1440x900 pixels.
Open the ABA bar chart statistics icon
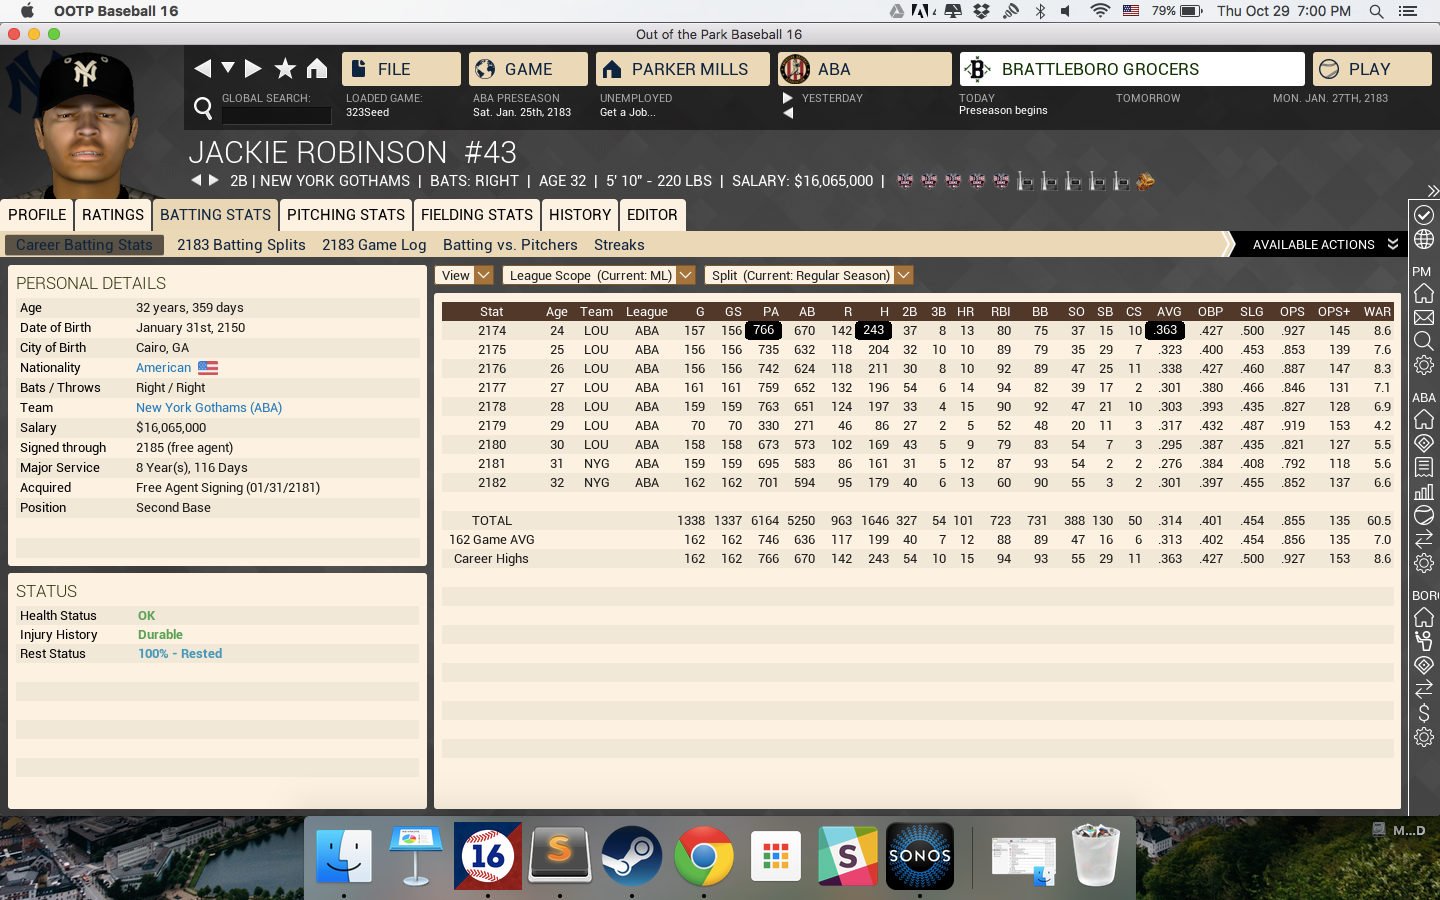tap(1424, 491)
